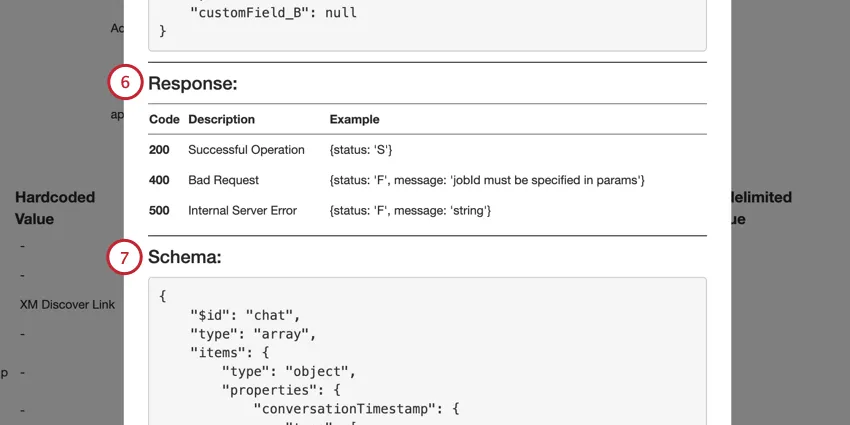
Task: Click the Bad Request description
Action: [223, 180]
